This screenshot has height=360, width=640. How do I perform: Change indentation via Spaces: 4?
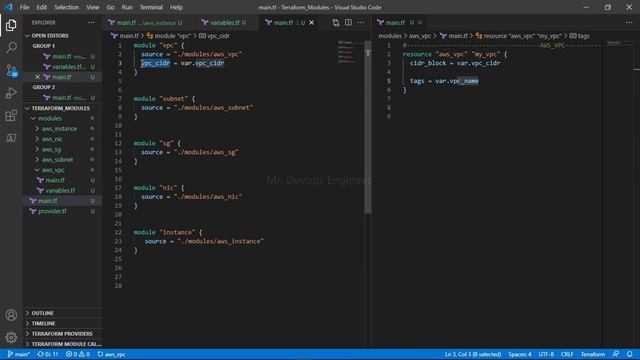(520, 354)
